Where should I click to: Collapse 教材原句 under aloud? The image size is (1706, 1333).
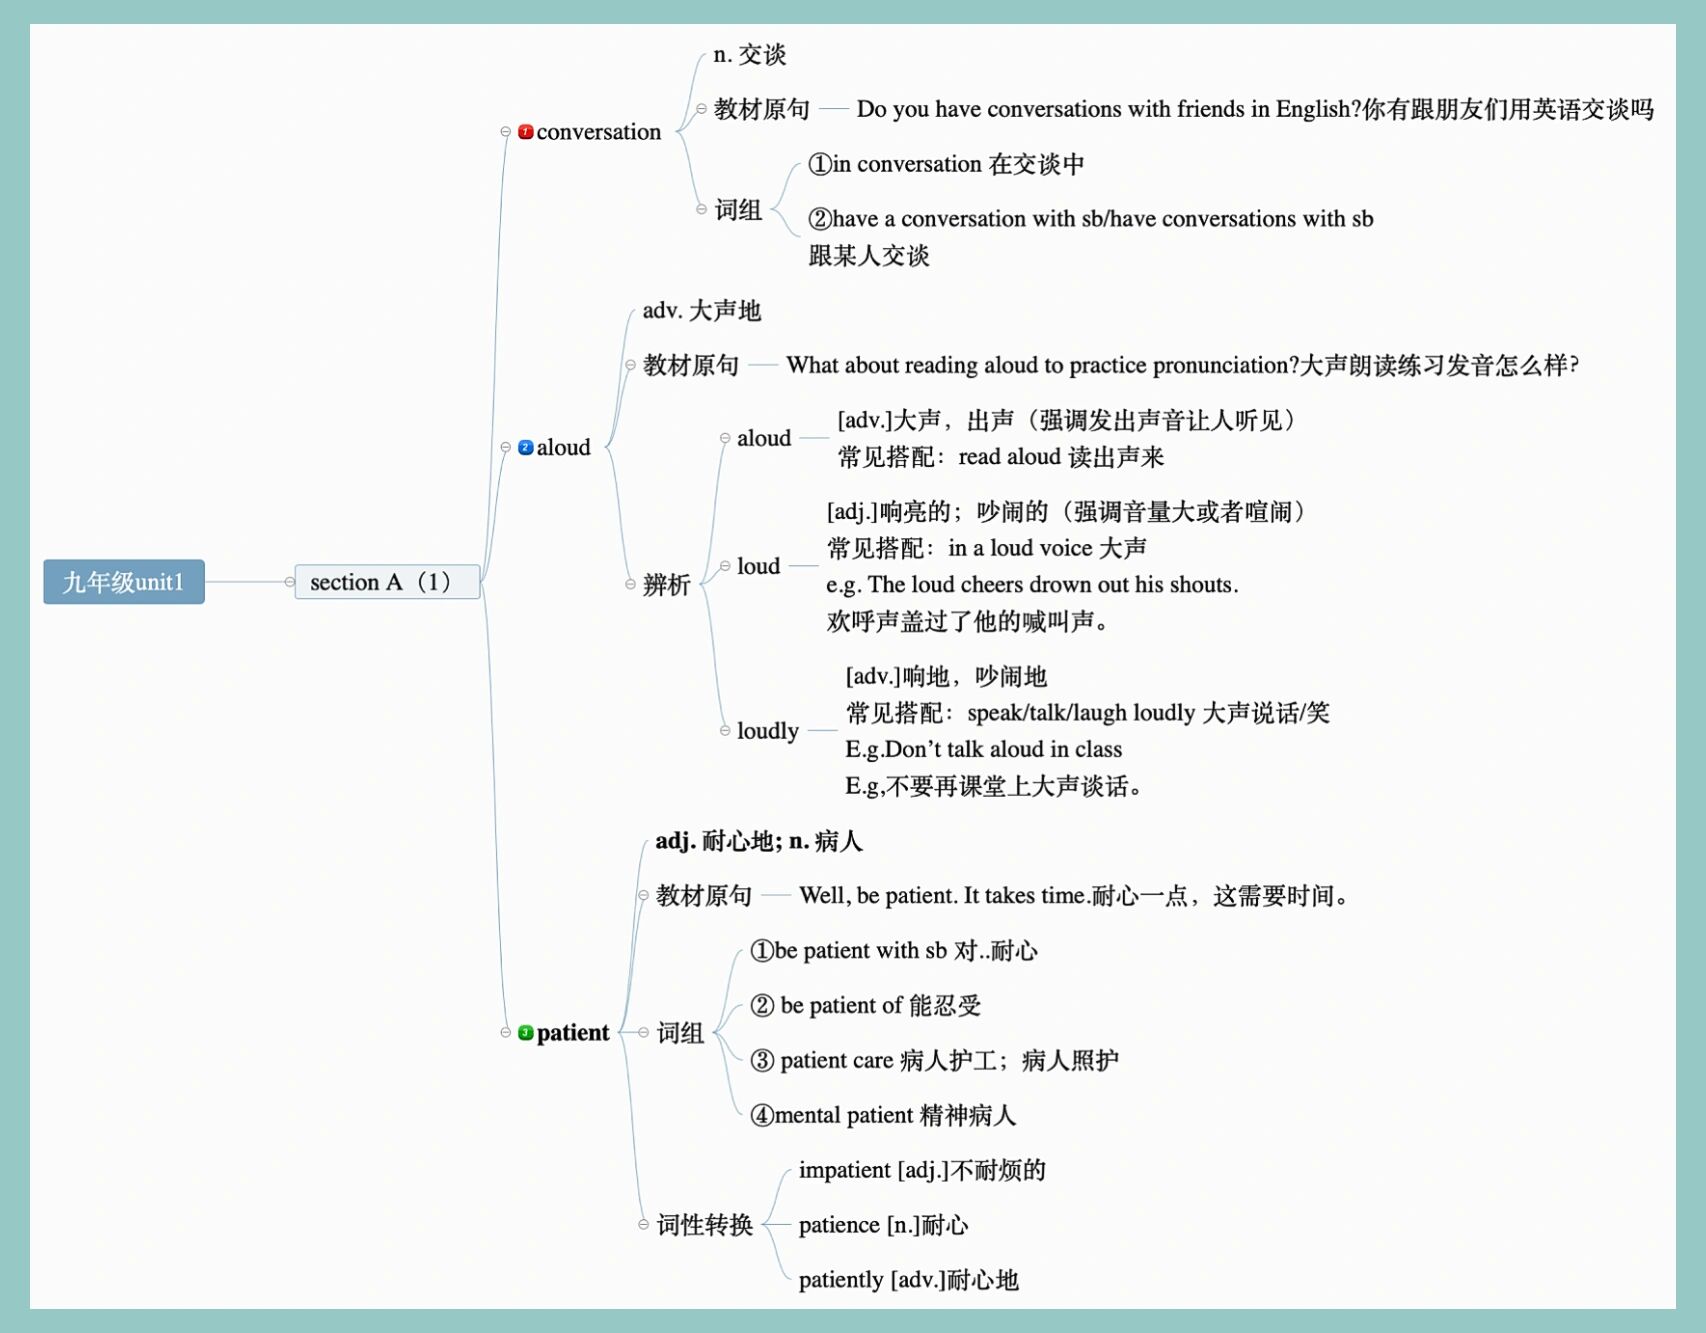click(630, 365)
